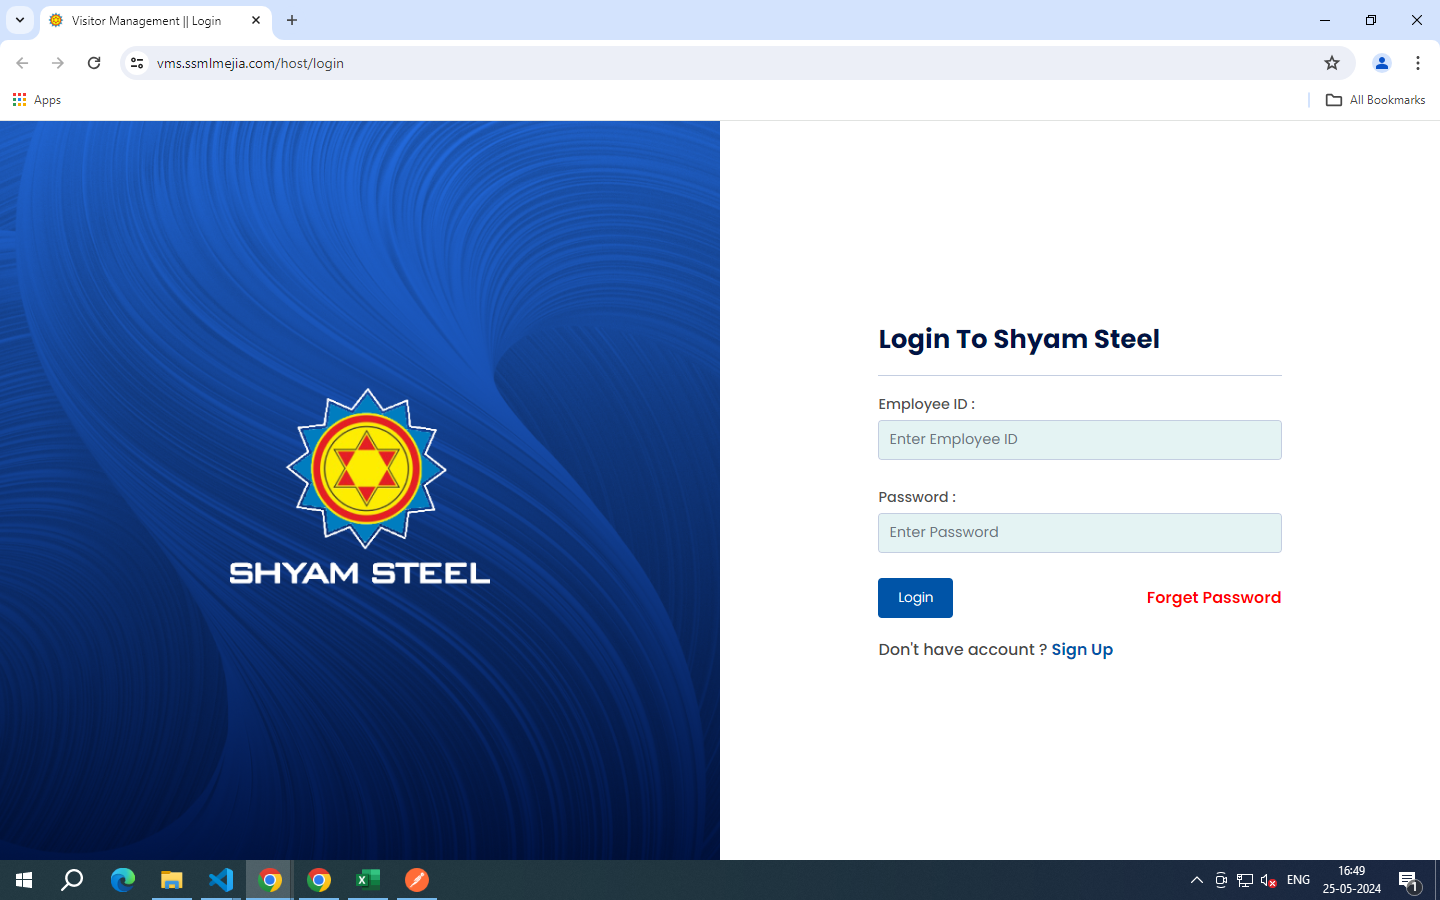Open Excel from the taskbar
The height and width of the screenshot is (900, 1440).
click(368, 880)
